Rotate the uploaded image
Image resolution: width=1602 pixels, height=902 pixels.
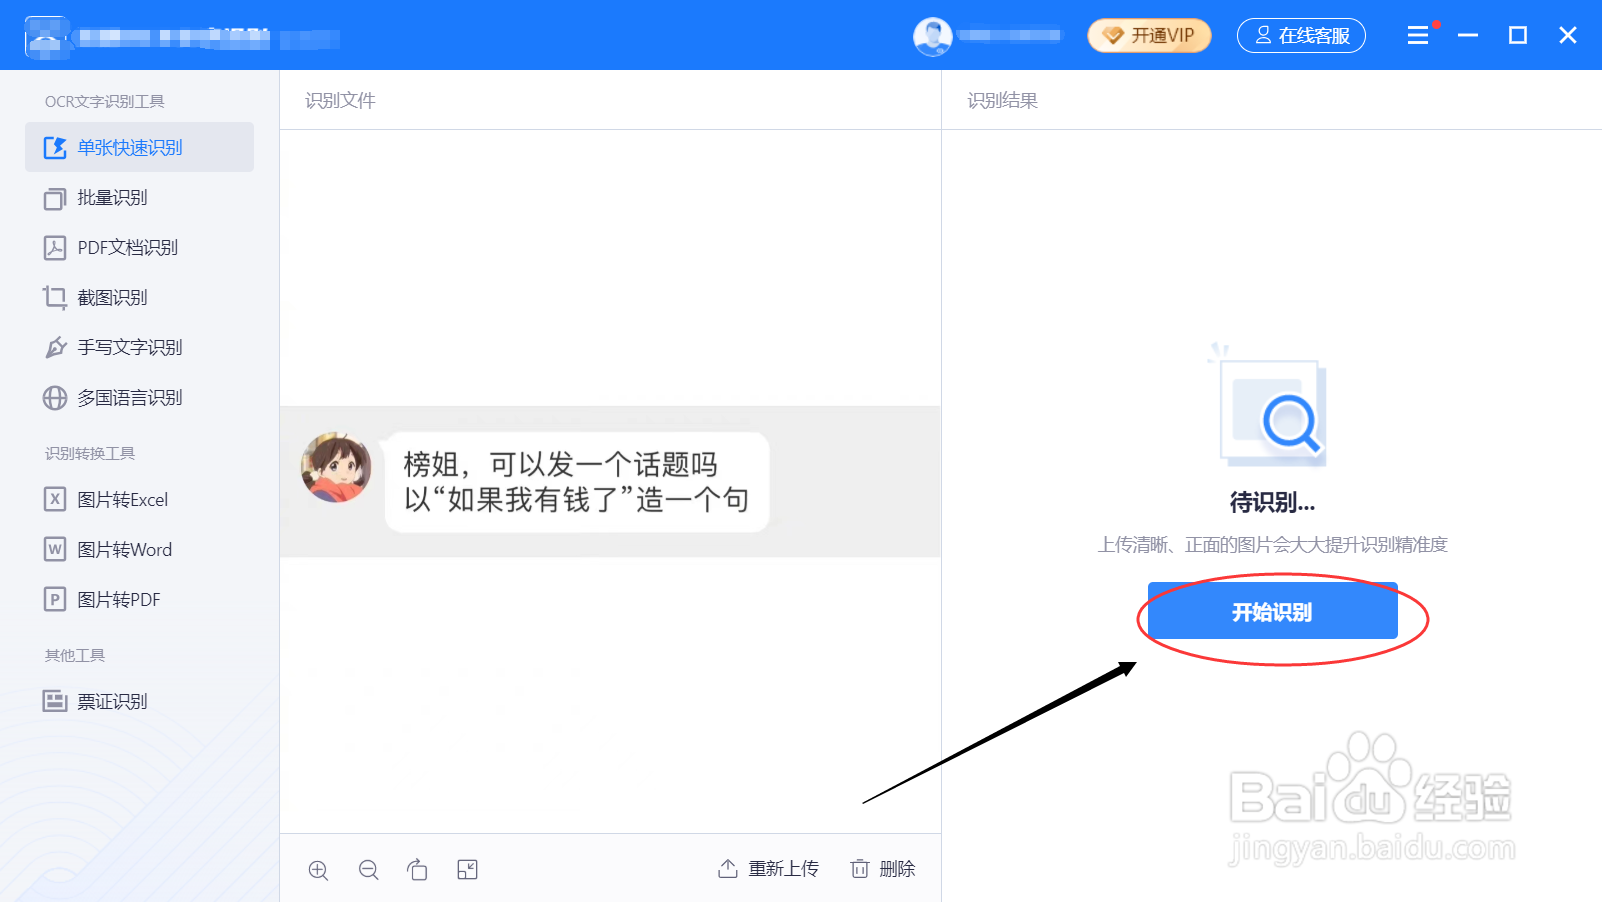(418, 869)
